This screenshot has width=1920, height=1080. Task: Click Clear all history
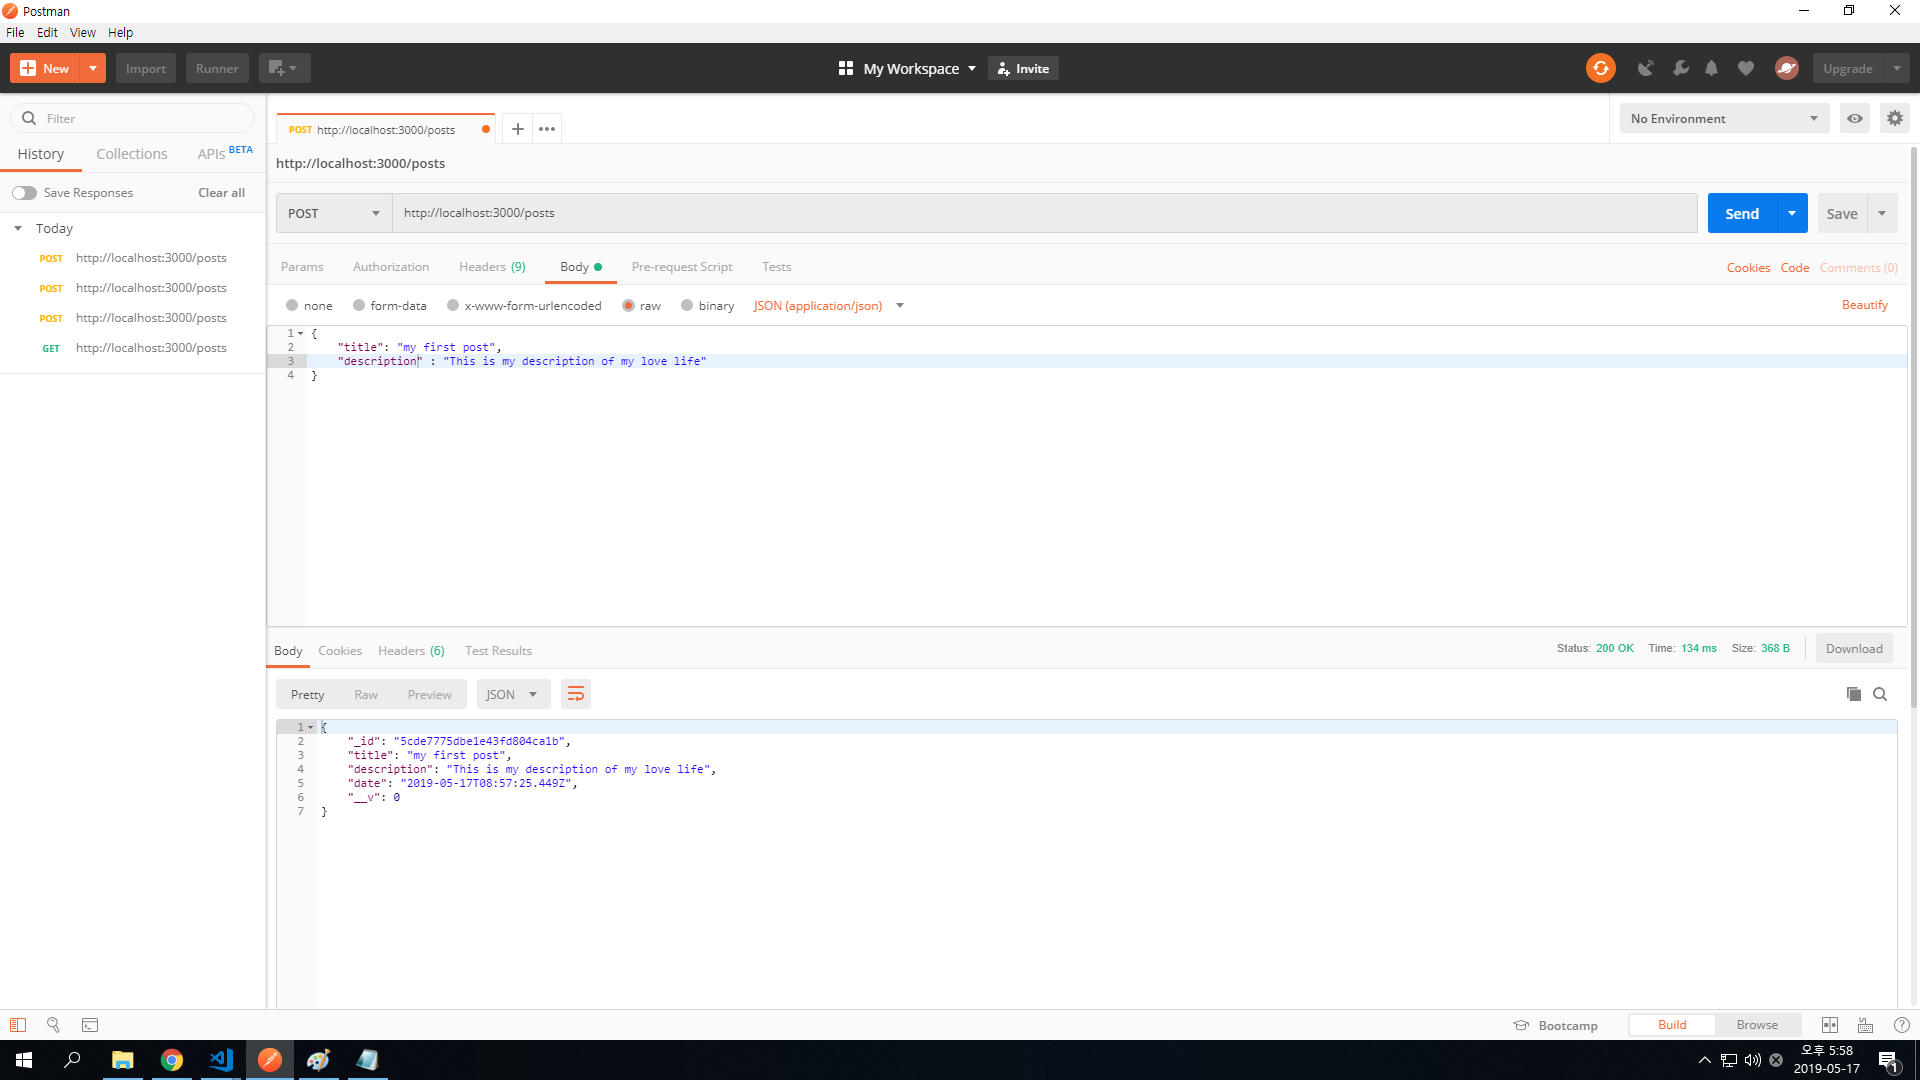221,192
